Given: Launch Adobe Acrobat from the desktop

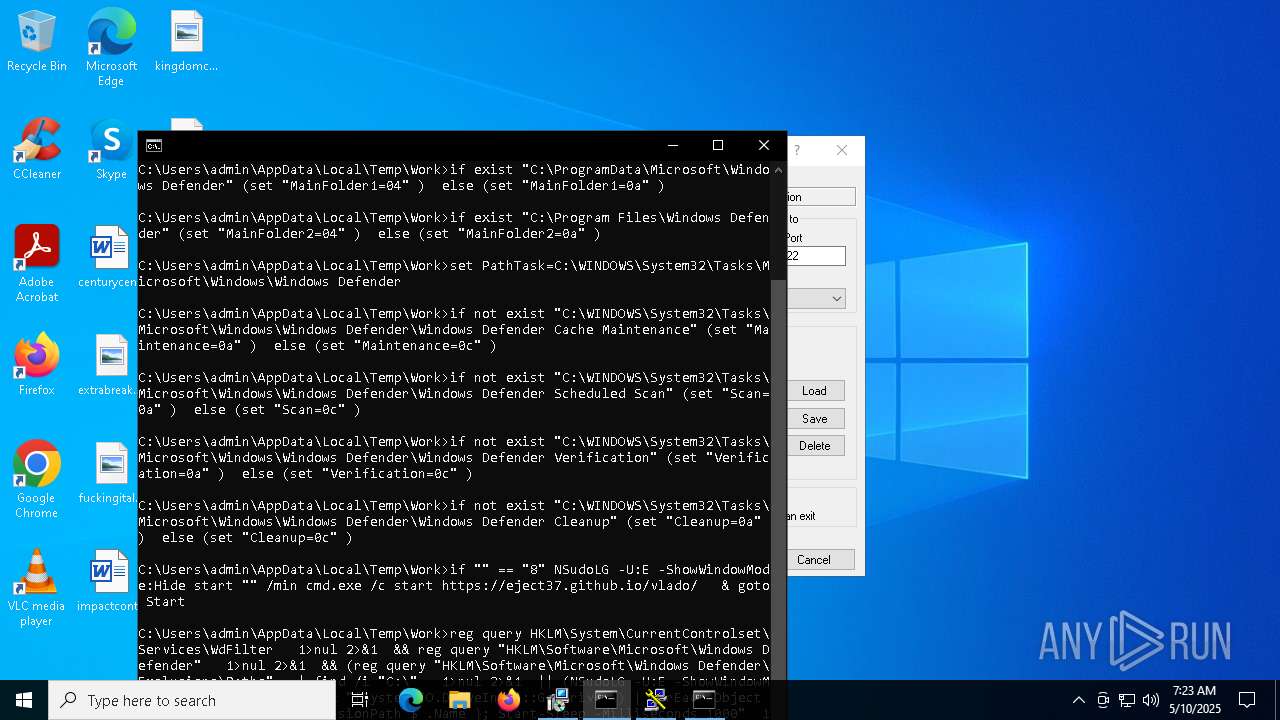Looking at the screenshot, I should pos(37,264).
